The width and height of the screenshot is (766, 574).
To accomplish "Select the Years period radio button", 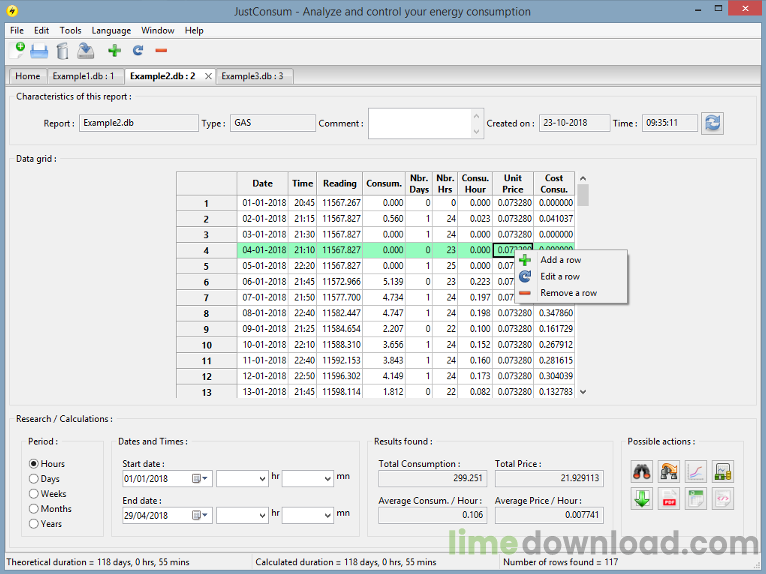I will (x=34, y=524).
